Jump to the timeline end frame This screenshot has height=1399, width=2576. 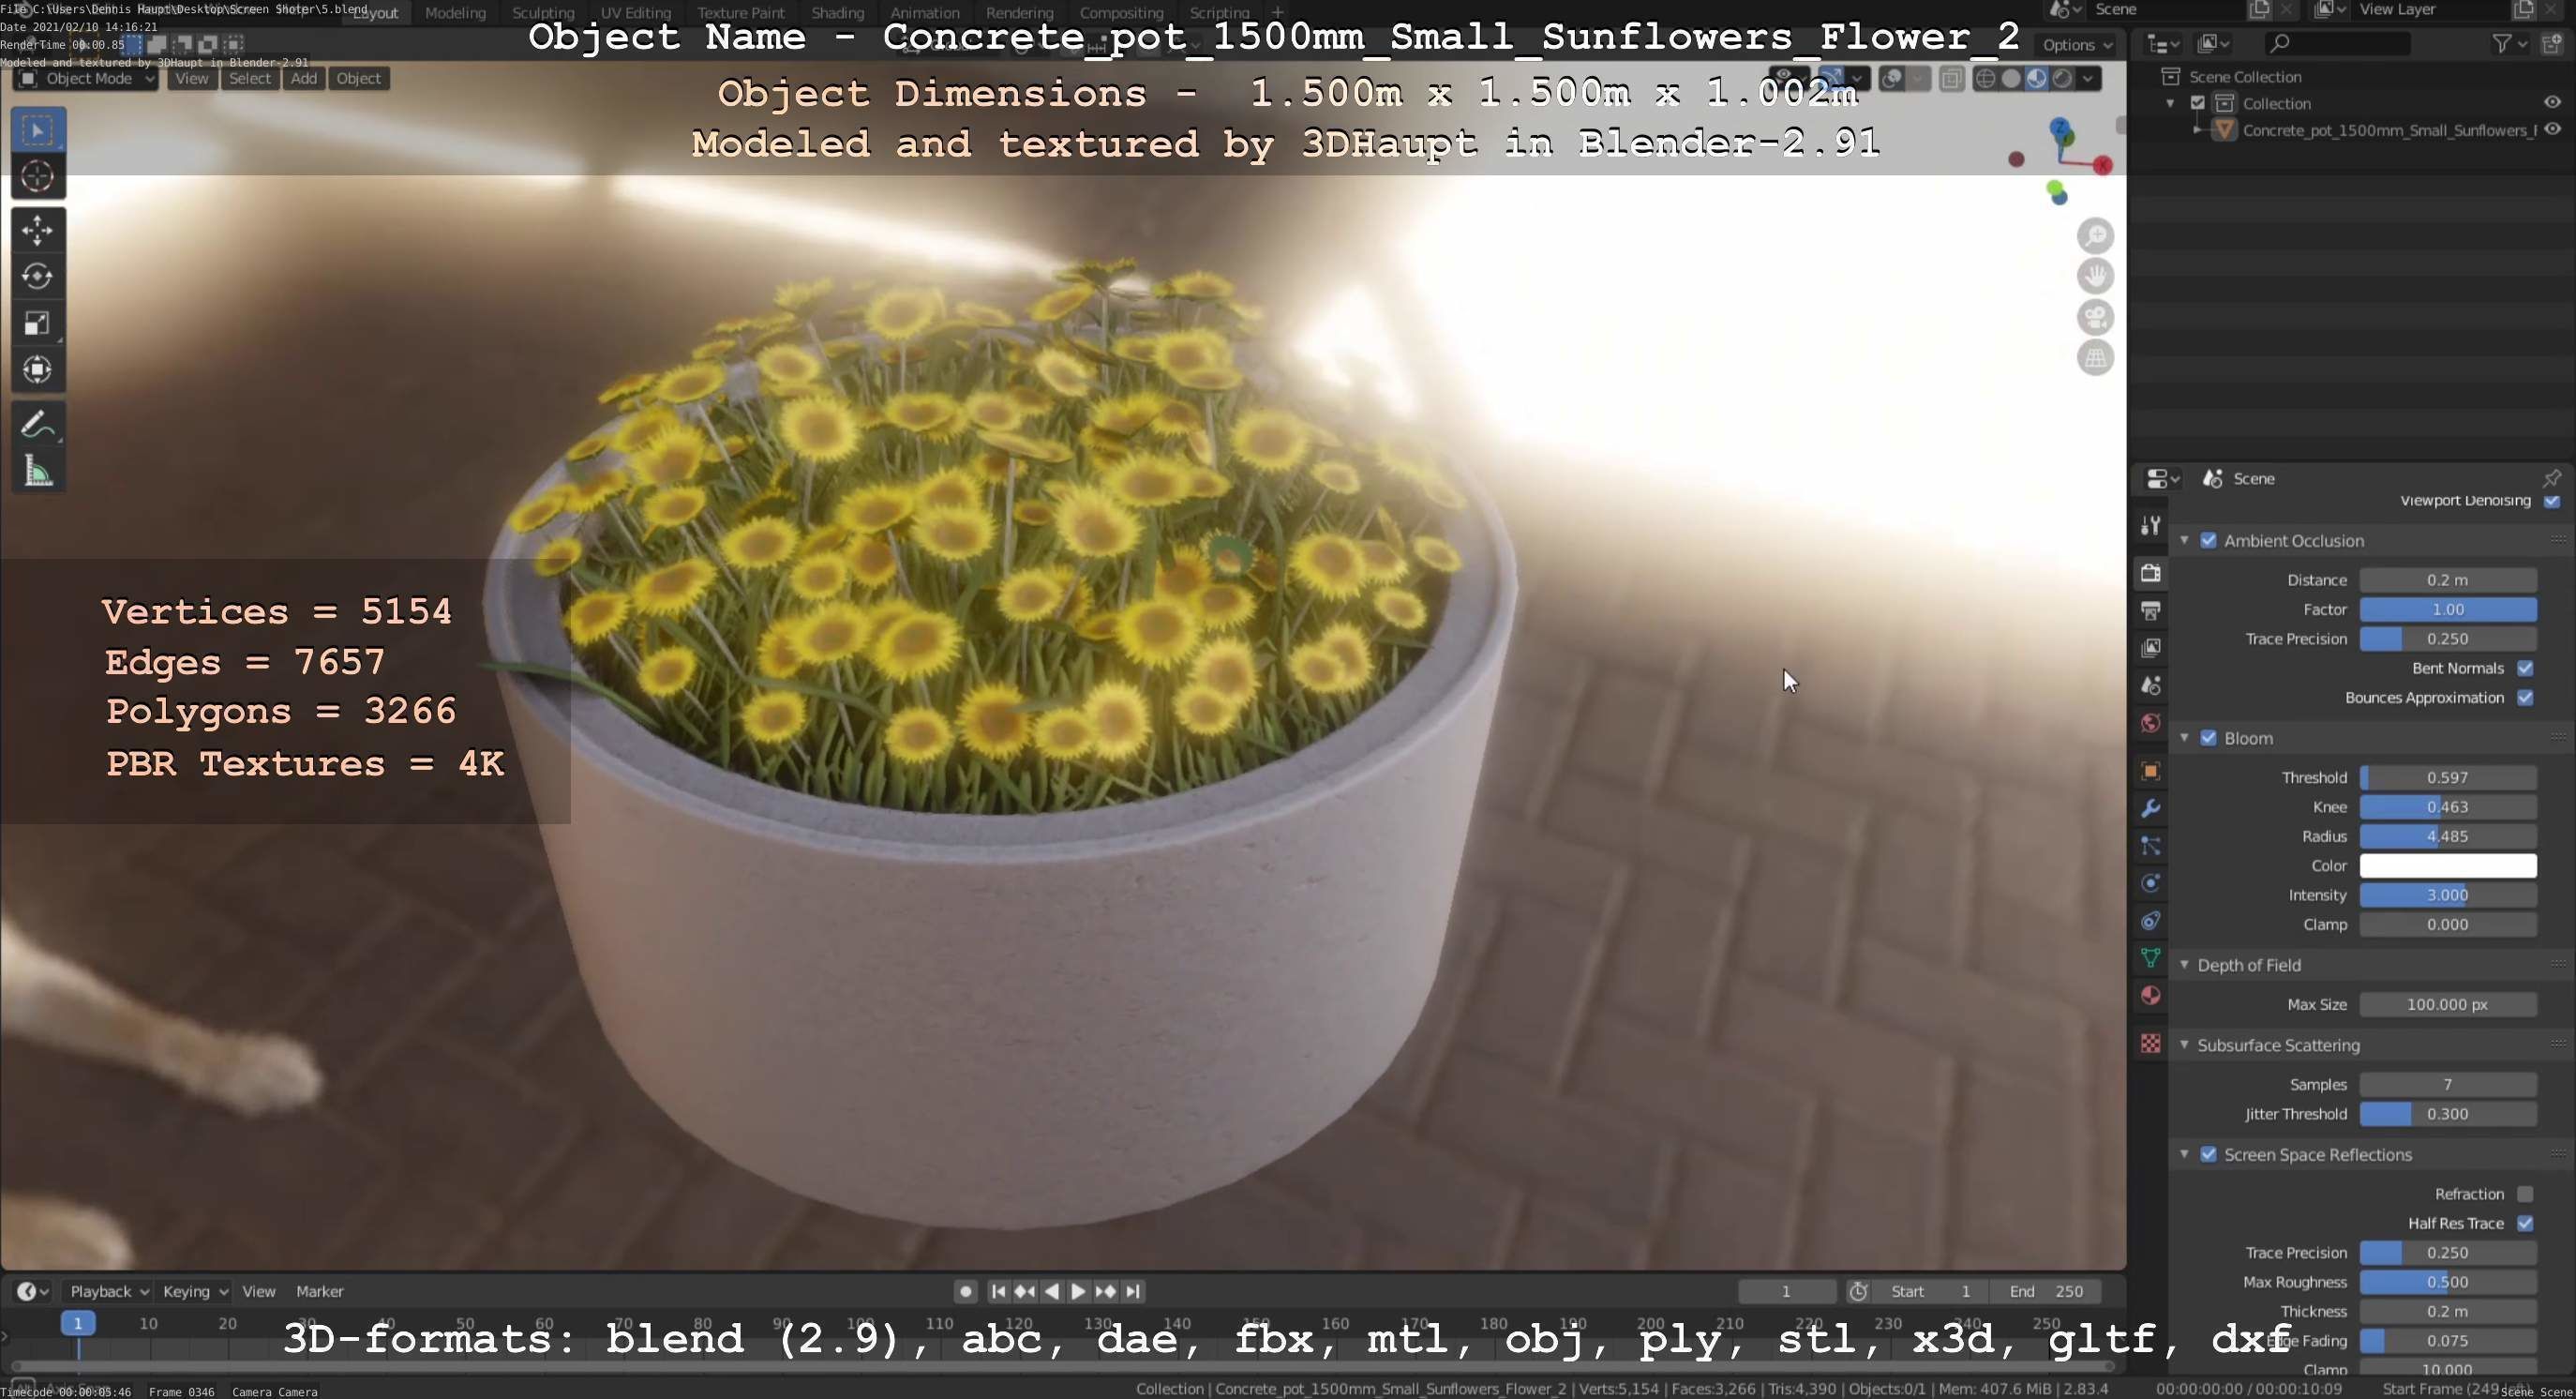point(1133,1291)
